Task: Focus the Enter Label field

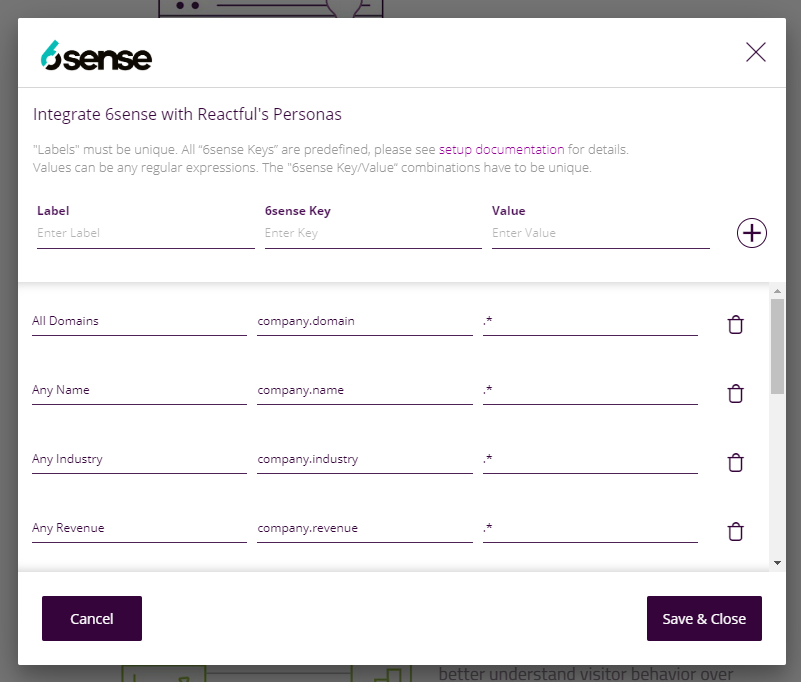Action: [x=146, y=233]
